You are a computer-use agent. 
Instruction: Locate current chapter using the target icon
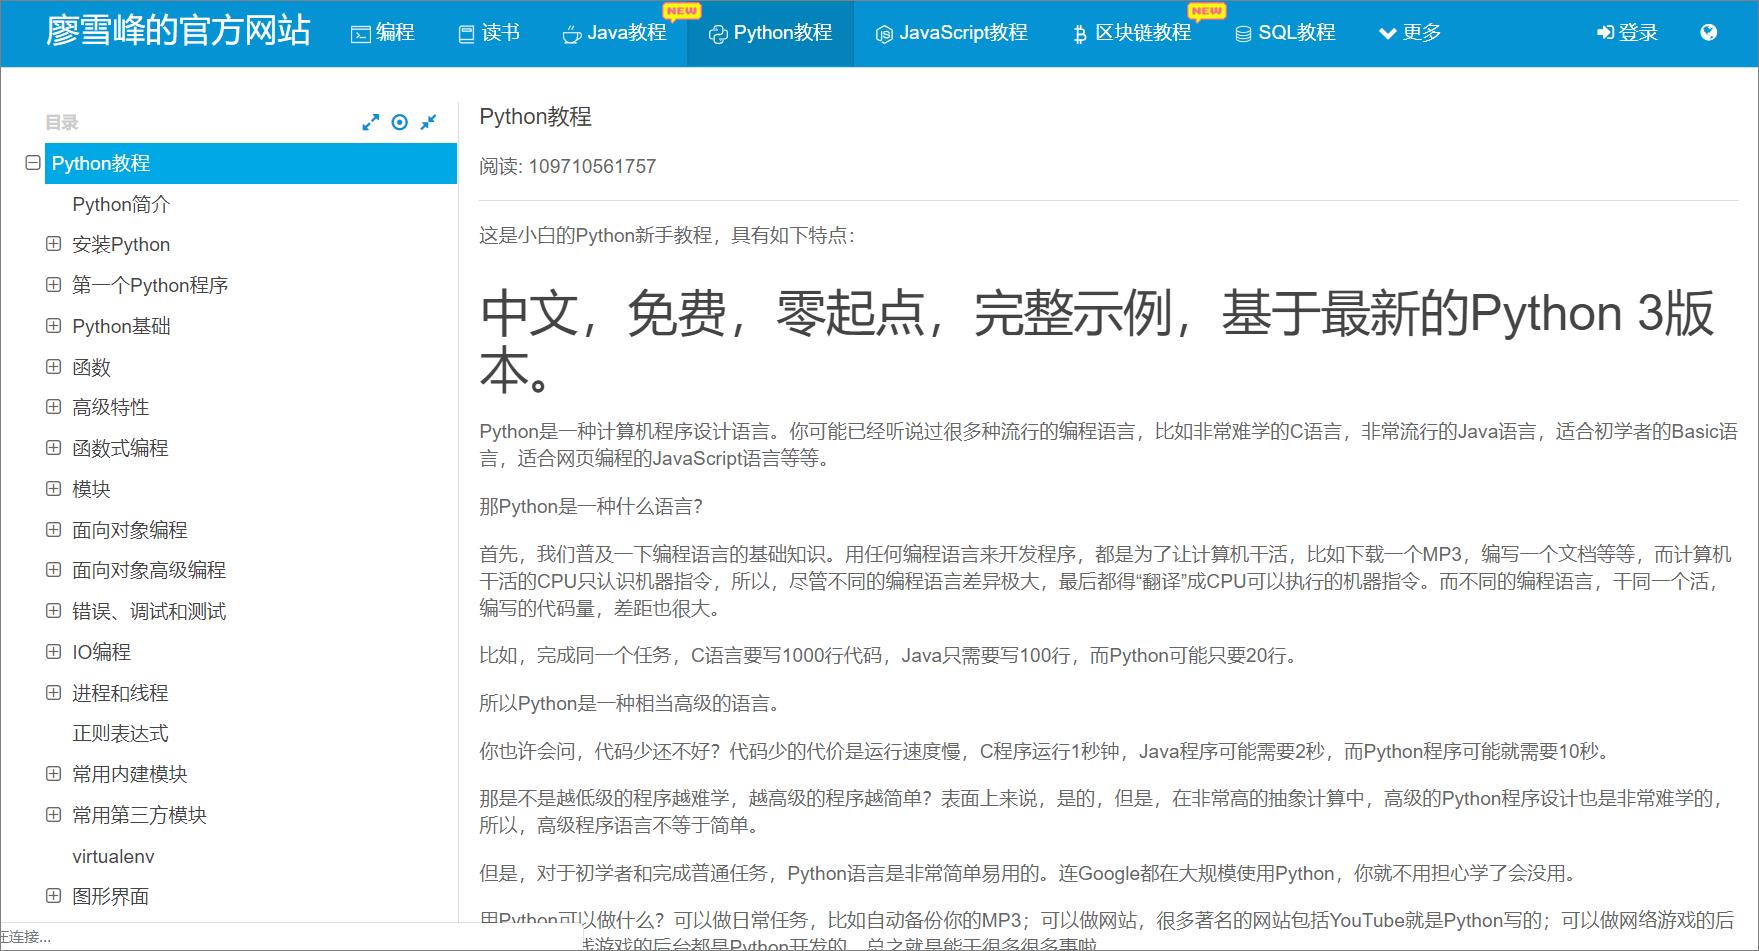pos(400,122)
